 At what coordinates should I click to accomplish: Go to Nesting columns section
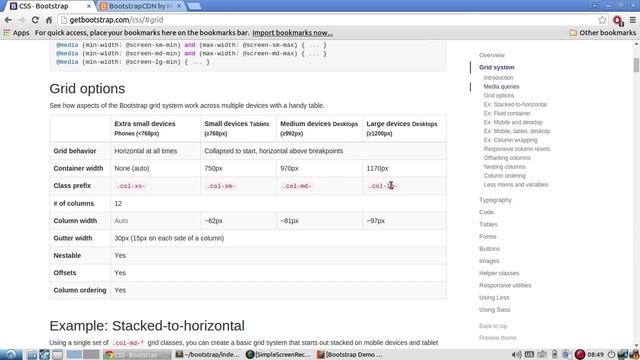tap(504, 167)
